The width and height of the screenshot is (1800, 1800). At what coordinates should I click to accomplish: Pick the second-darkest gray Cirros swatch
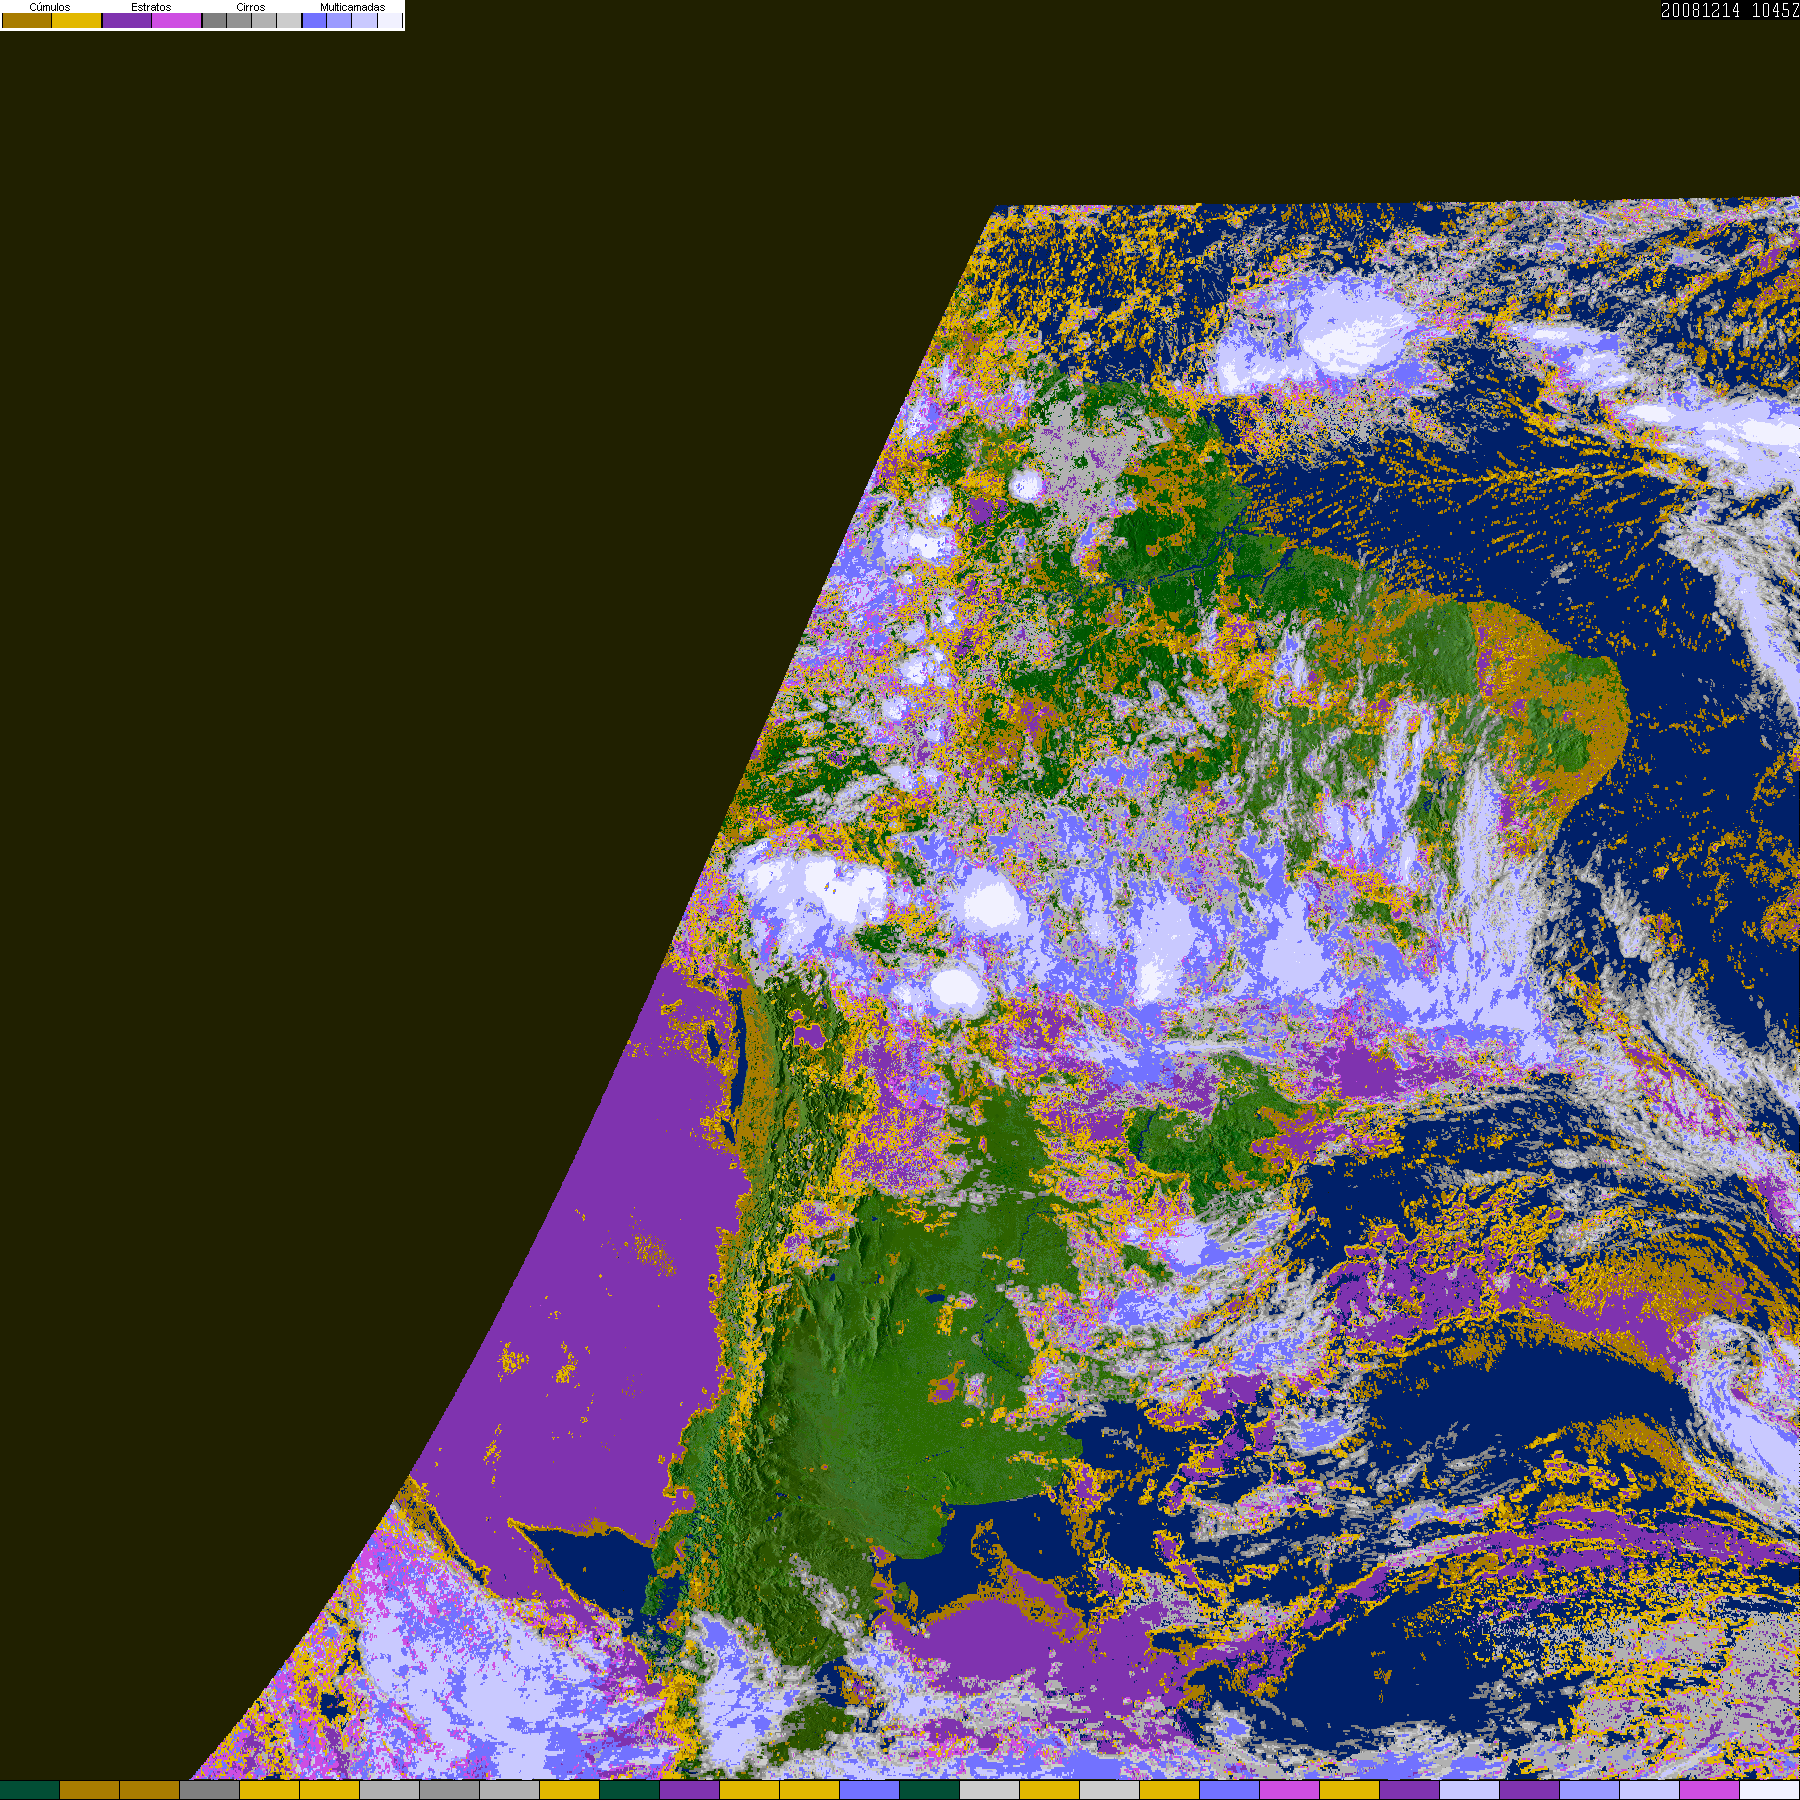[x=239, y=20]
